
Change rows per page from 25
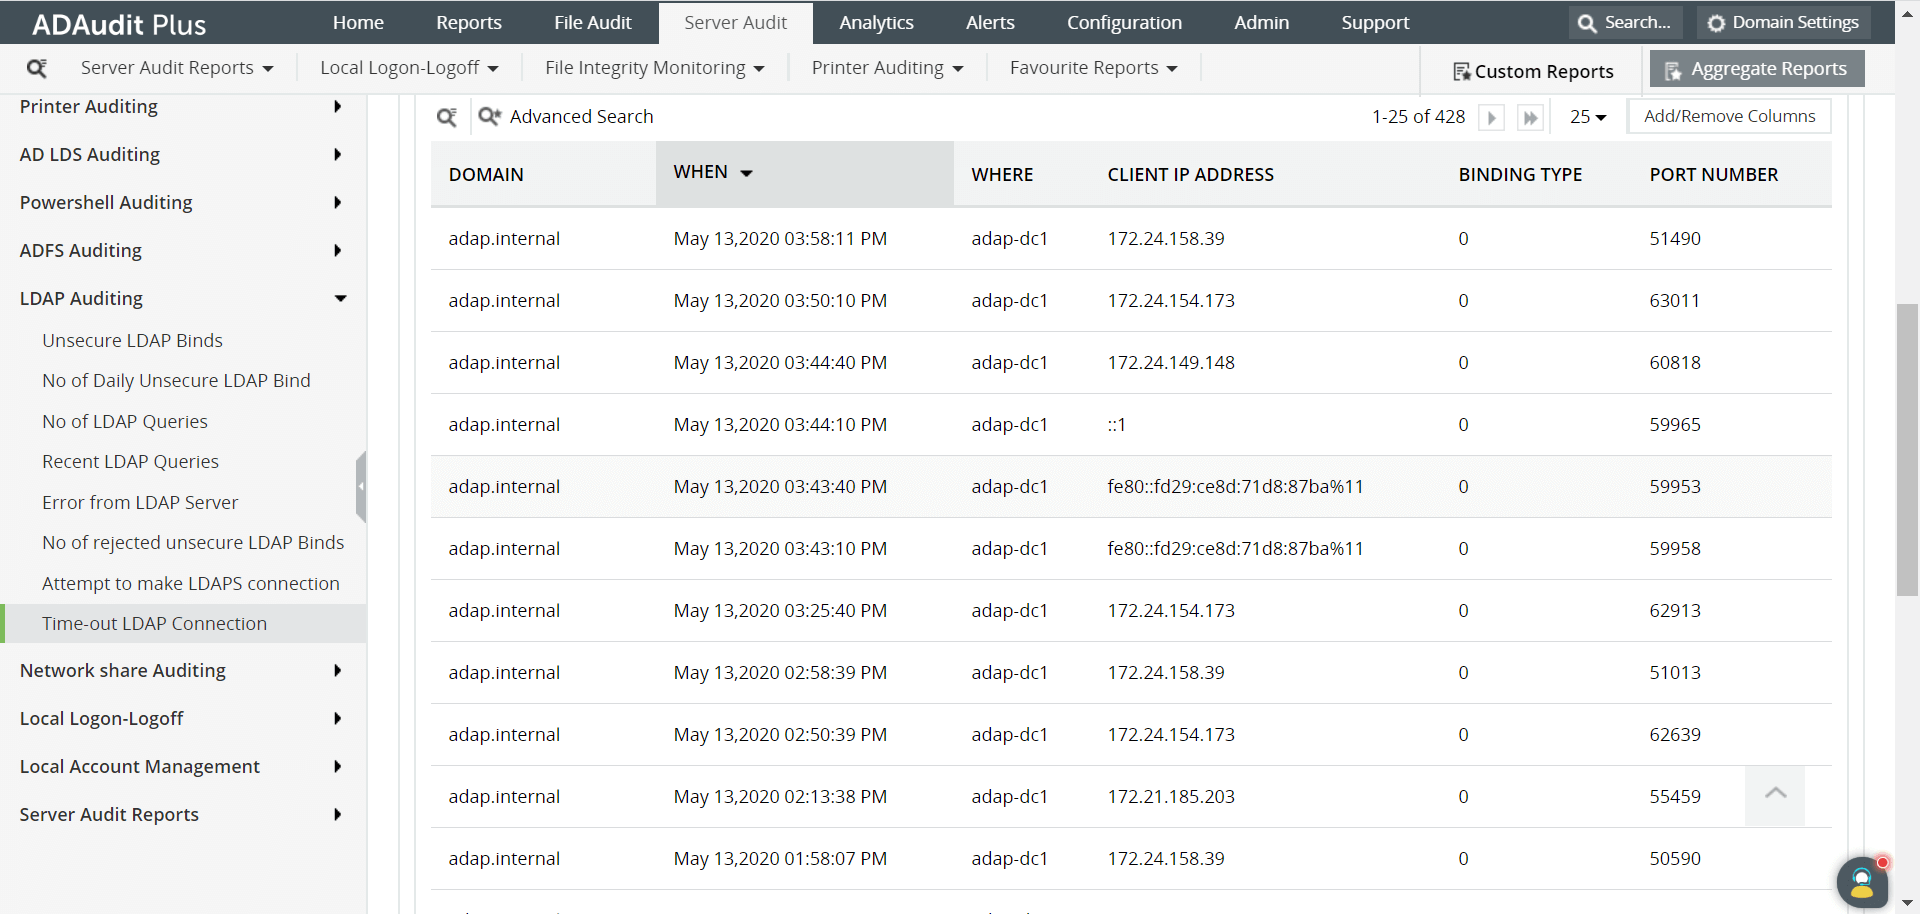(1588, 117)
